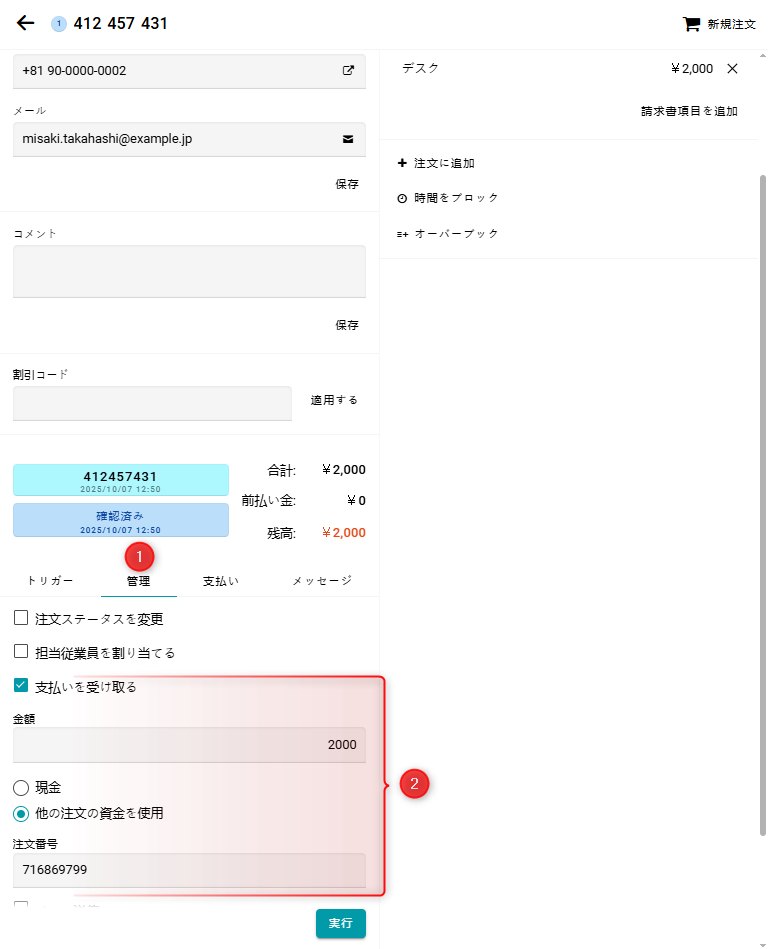Open new order via cart icon
The height and width of the screenshot is (949, 768).
[x=691, y=24]
